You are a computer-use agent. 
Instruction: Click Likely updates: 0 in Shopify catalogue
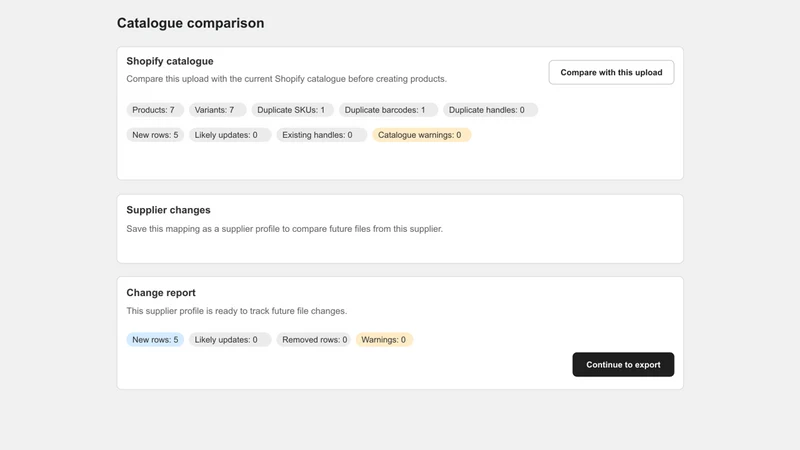click(x=230, y=135)
